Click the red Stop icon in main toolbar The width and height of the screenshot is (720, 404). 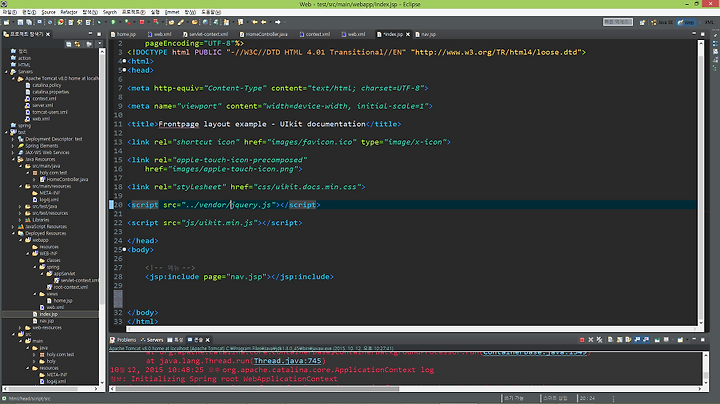[x=142, y=22]
